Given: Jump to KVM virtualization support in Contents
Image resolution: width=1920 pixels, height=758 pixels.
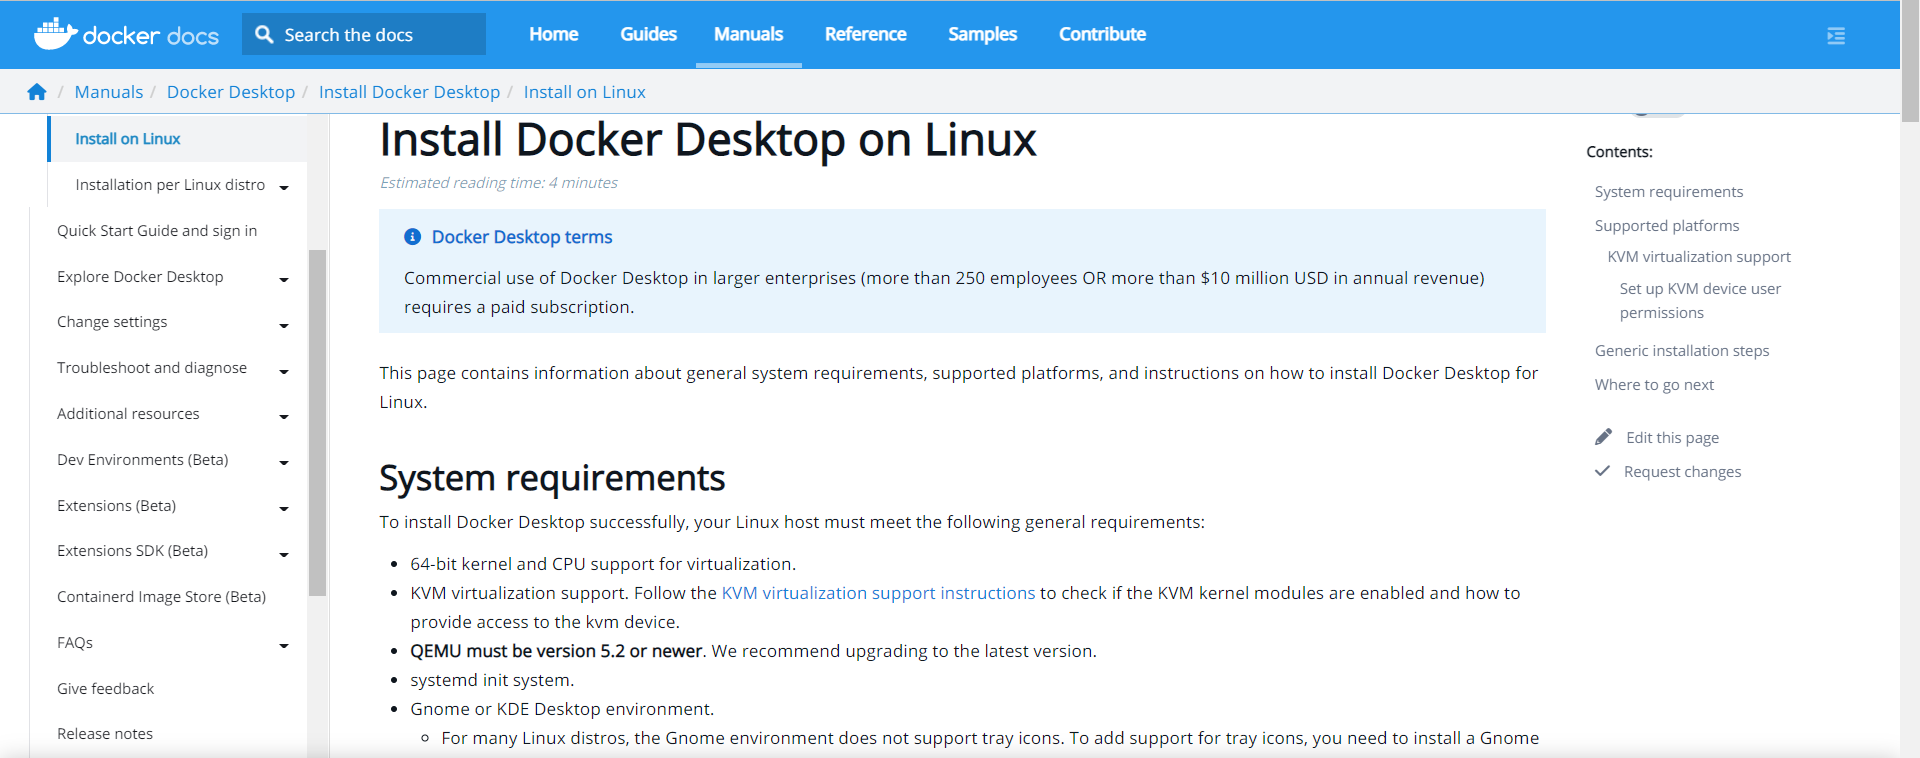Looking at the screenshot, I should 1699,256.
